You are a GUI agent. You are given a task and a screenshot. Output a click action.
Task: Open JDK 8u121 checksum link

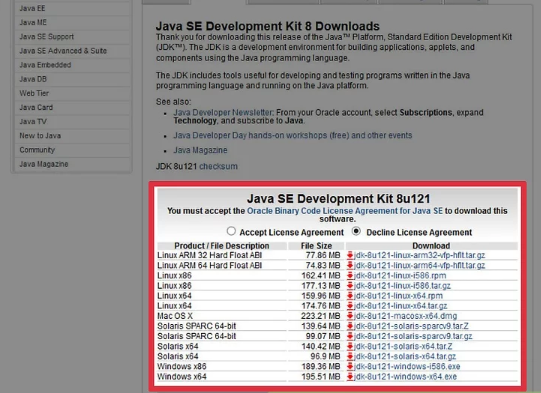(218, 166)
